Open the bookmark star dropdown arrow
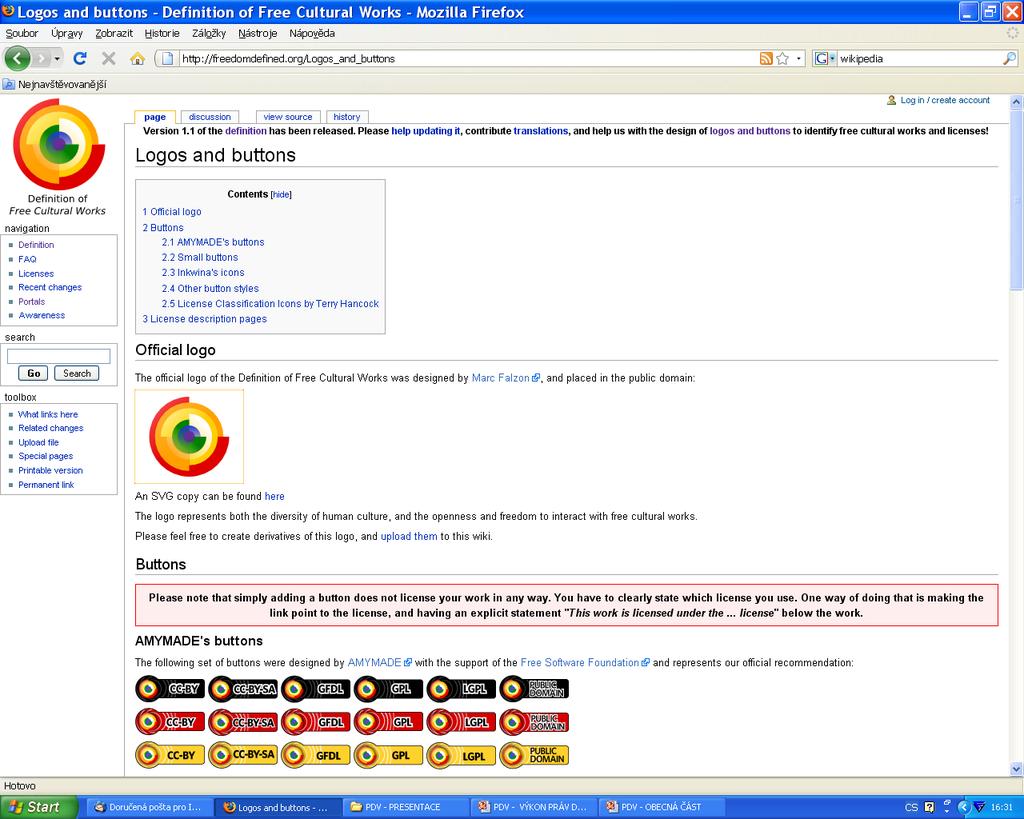Viewport: 1024px width, 819px height. (x=798, y=59)
